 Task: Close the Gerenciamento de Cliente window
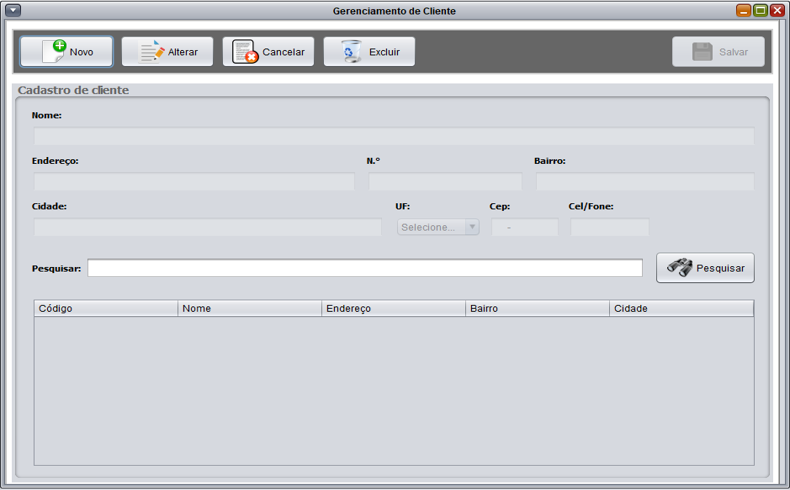[x=777, y=11]
